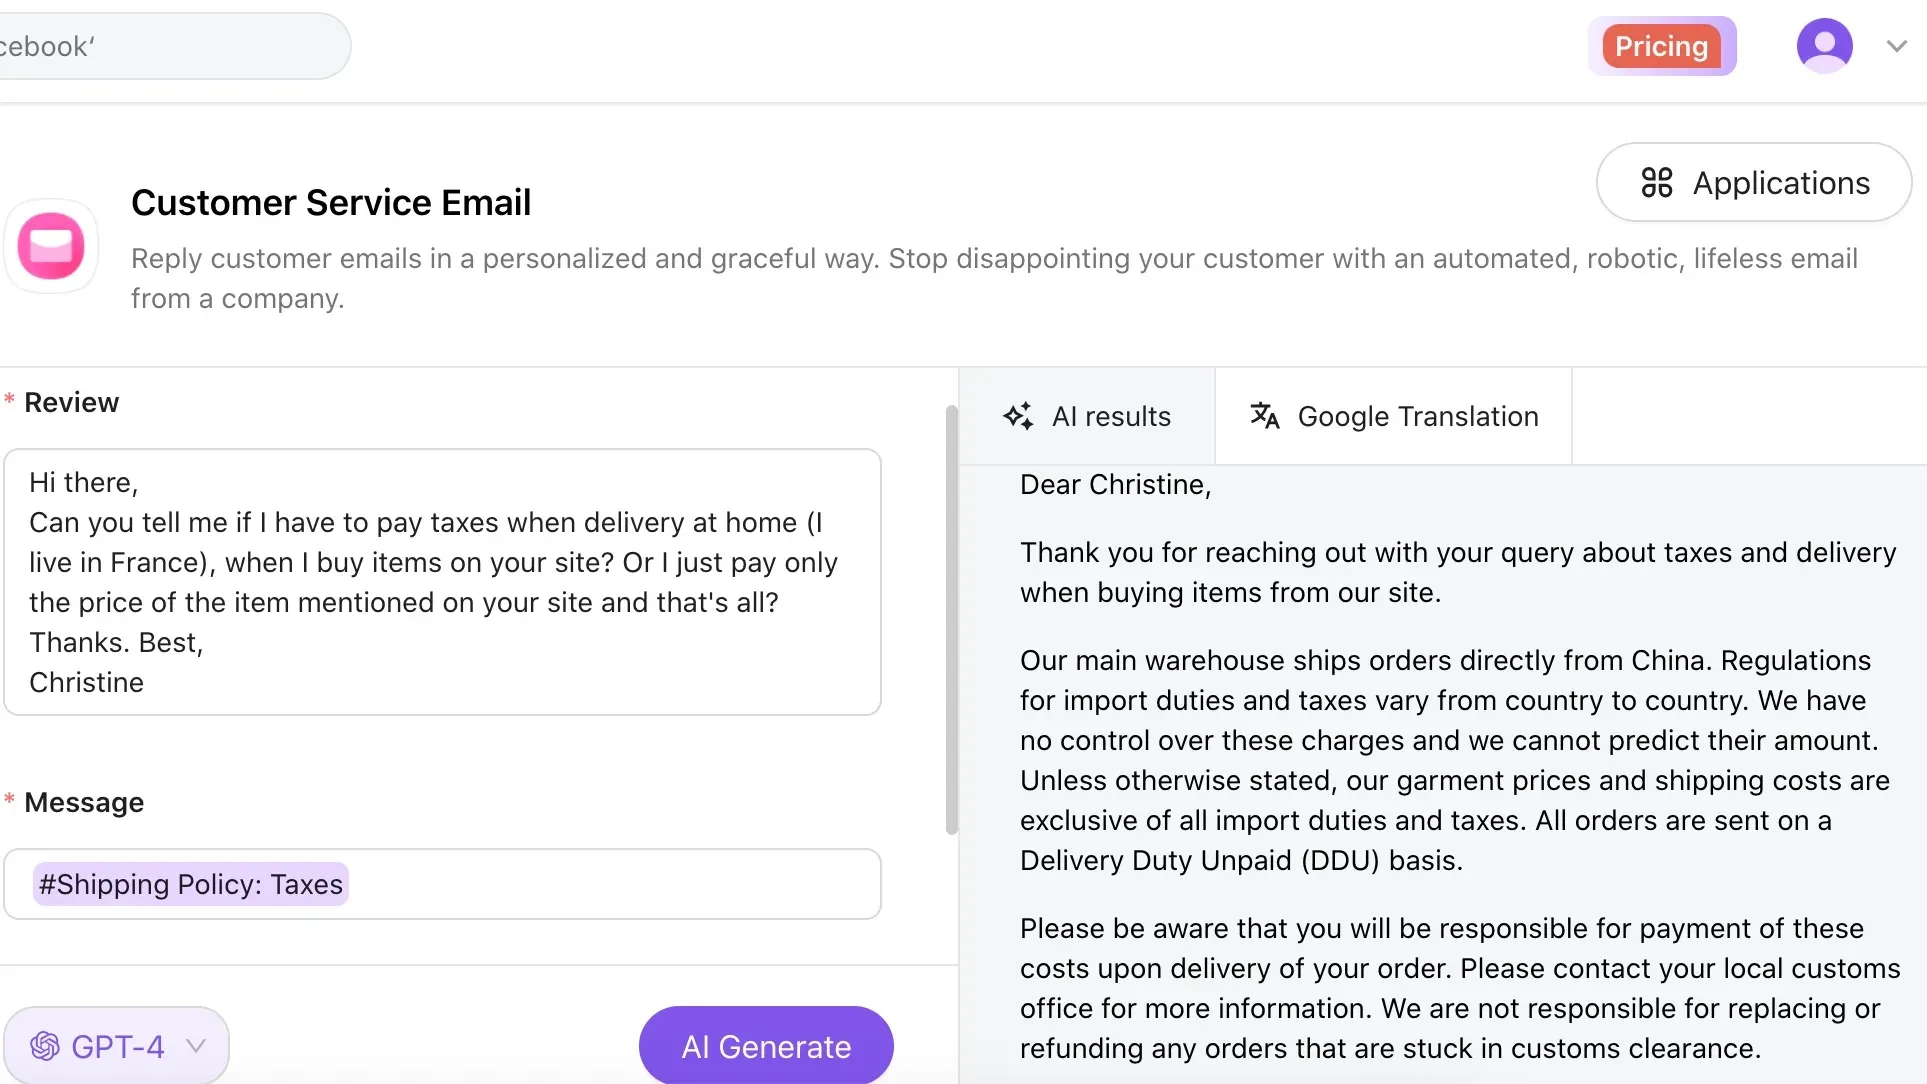Click the translate icon on Google Translation tab
The image size is (1927, 1084).
pos(1264,416)
